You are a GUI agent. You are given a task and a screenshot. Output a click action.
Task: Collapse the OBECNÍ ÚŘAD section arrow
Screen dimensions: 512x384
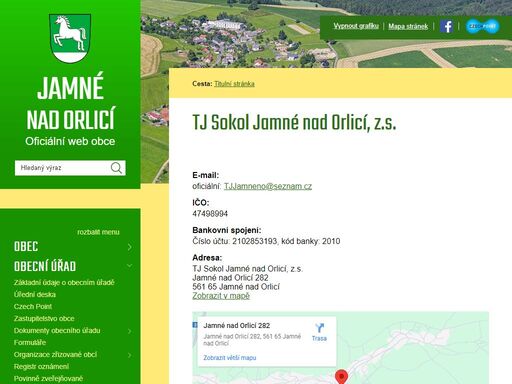click(x=130, y=266)
